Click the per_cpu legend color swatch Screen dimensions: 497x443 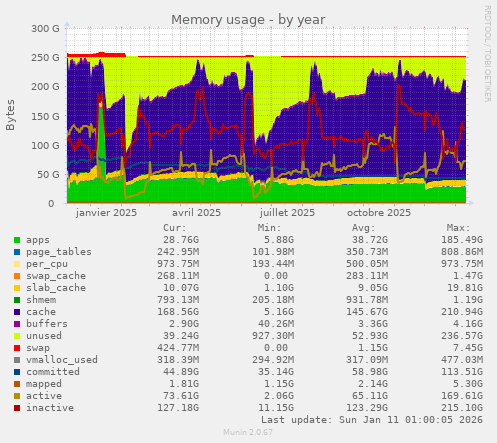pos(17,264)
